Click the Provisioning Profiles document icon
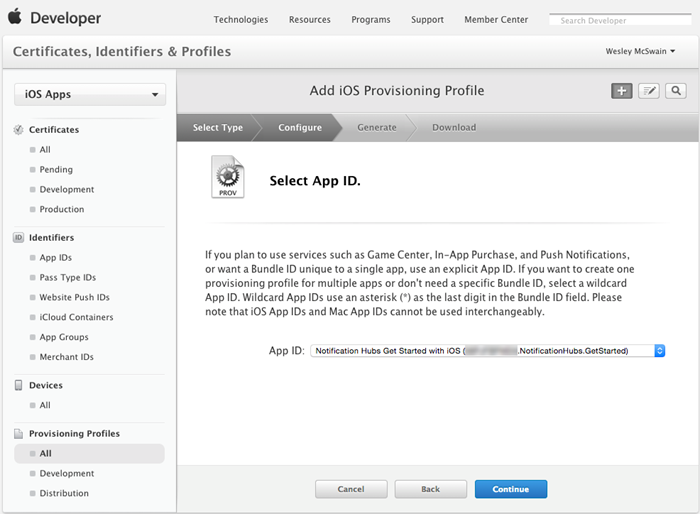Screen dimensions: 700x514 pos(18,434)
